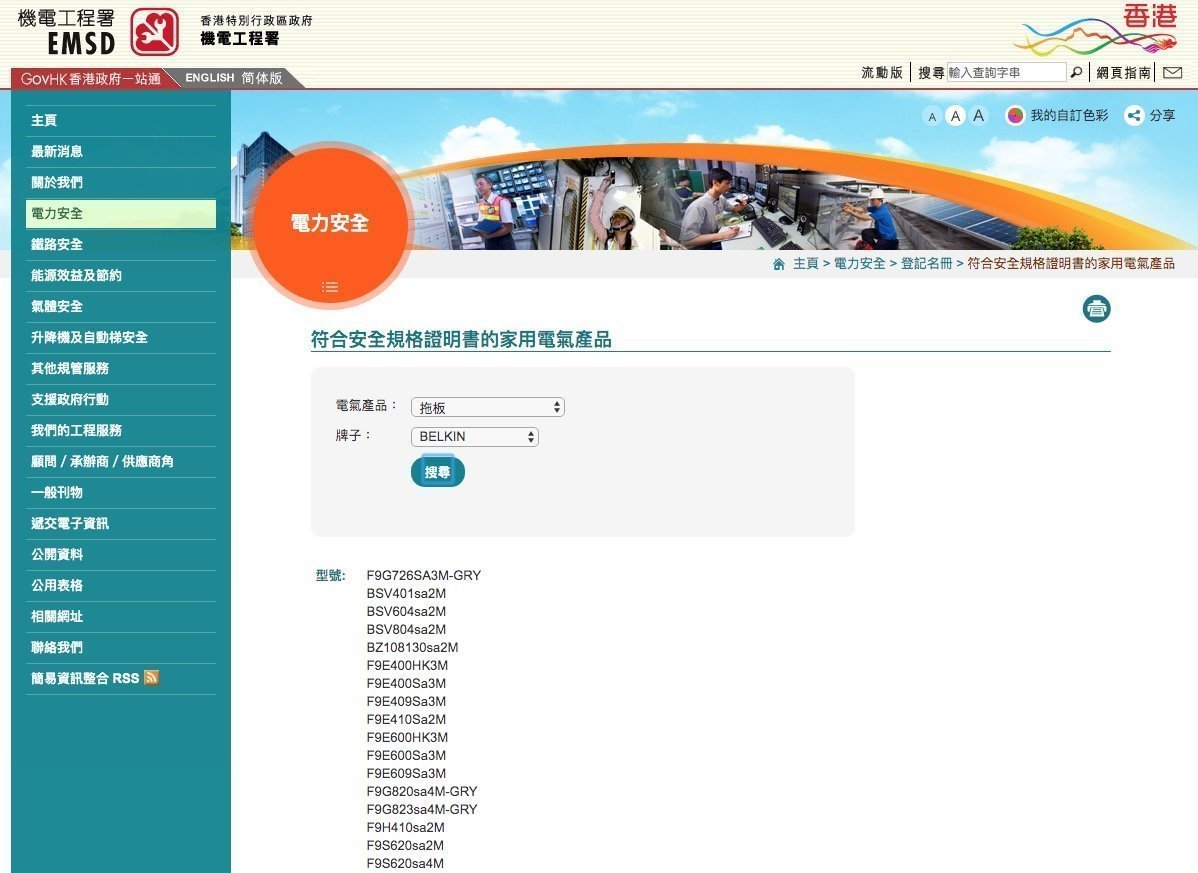
Task: Open the 網頁指南 site map link
Action: [1123, 73]
